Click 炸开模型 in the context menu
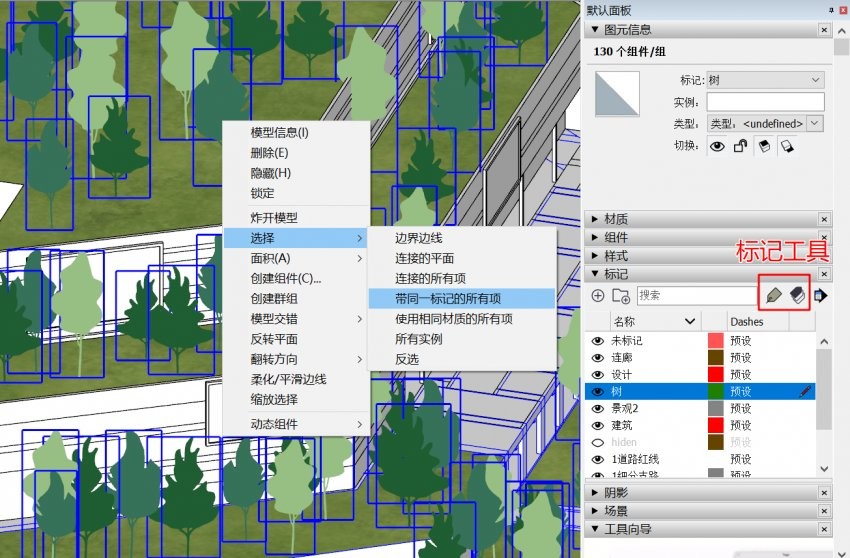 click(274, 217)
